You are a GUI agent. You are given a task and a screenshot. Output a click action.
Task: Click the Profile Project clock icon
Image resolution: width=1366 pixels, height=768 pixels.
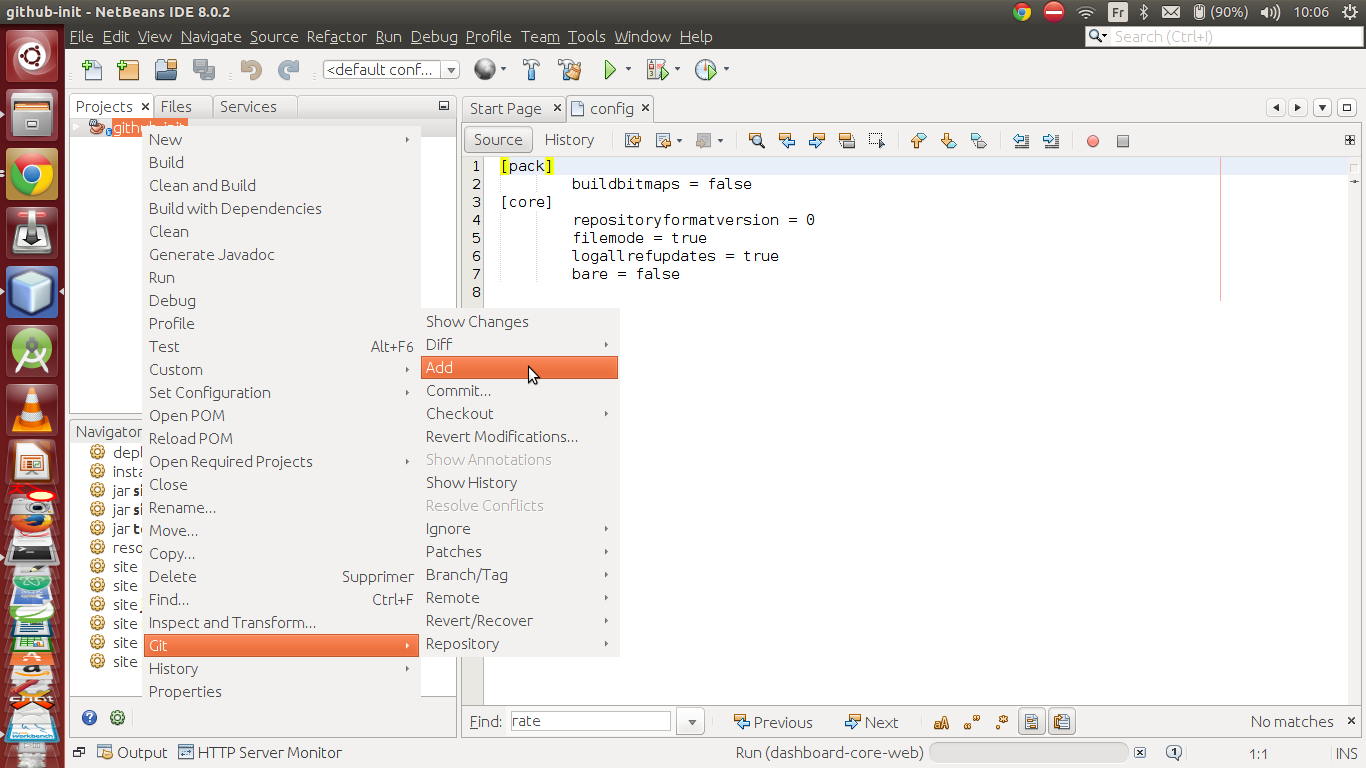click(x=705, y=70)
